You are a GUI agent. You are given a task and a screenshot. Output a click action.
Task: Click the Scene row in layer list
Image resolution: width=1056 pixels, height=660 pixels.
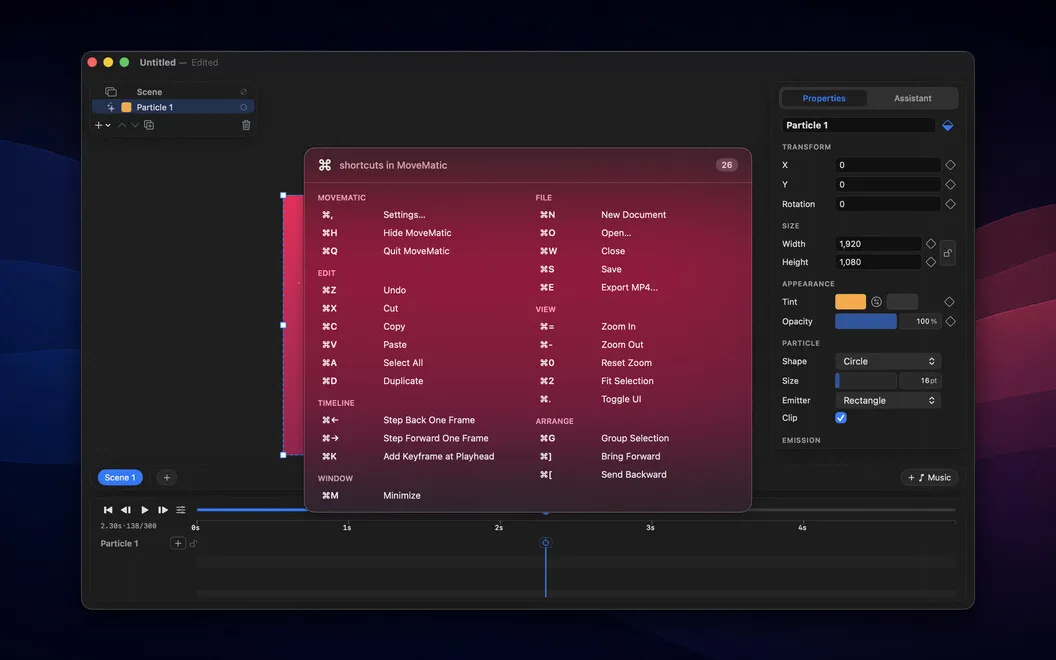[x=173, y=92]
